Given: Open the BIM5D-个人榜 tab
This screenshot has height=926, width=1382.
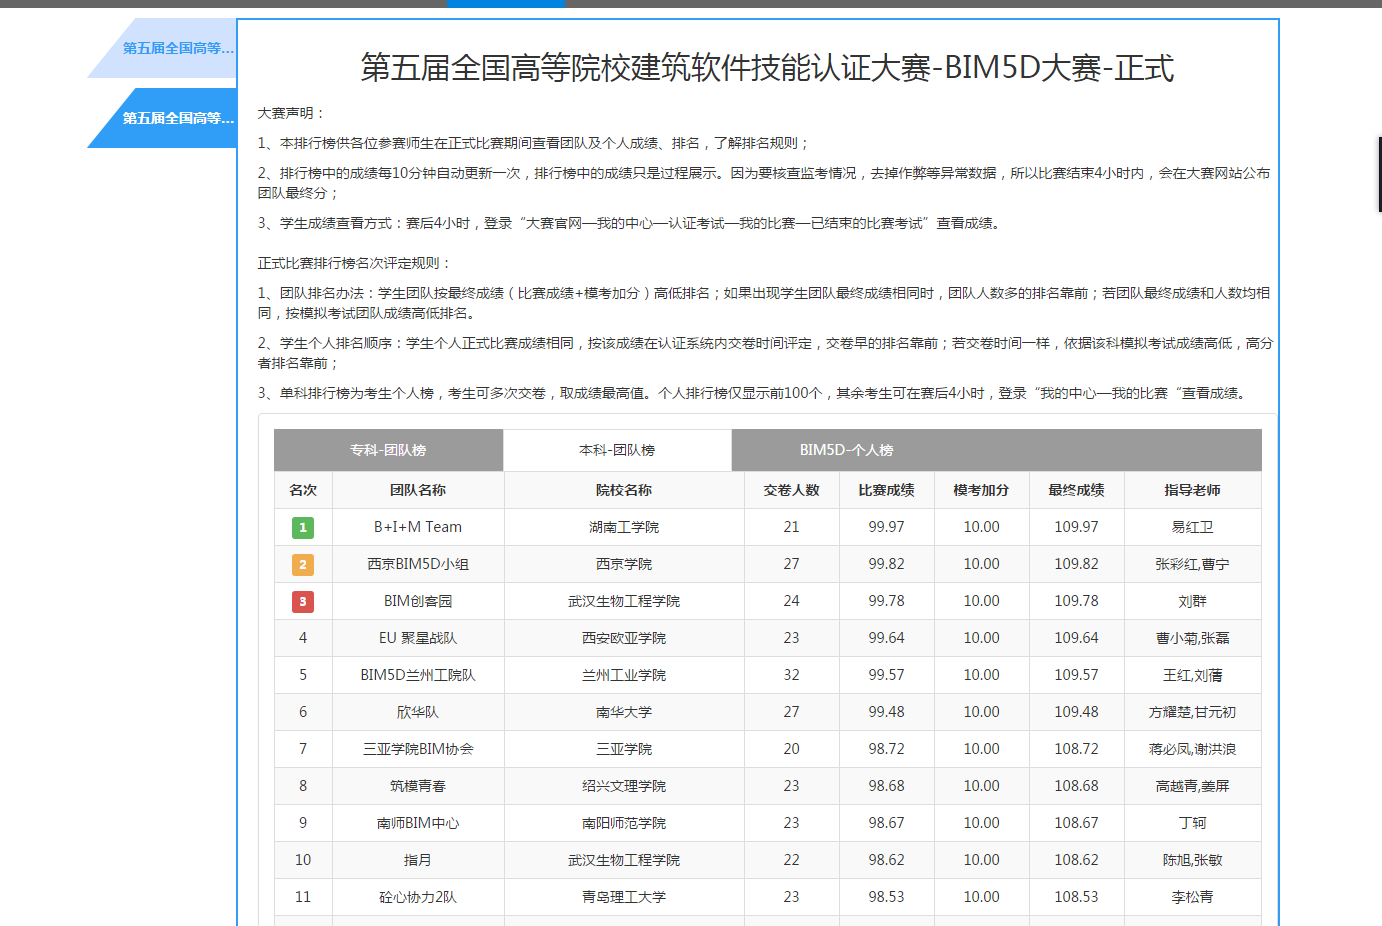Looking at the screenshot, I should coord(846,450).
